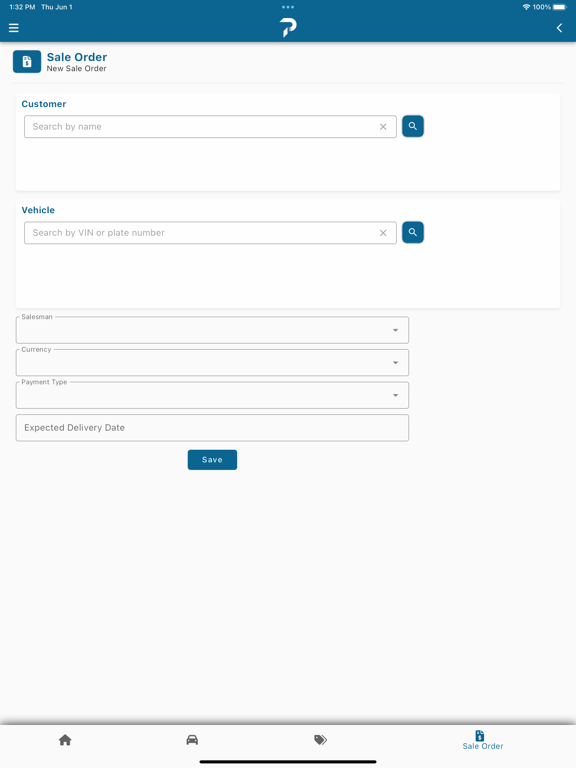576x768 pixels.
Task: Tap the battery indicator in status bar
Action: click(x=560, y=7)
